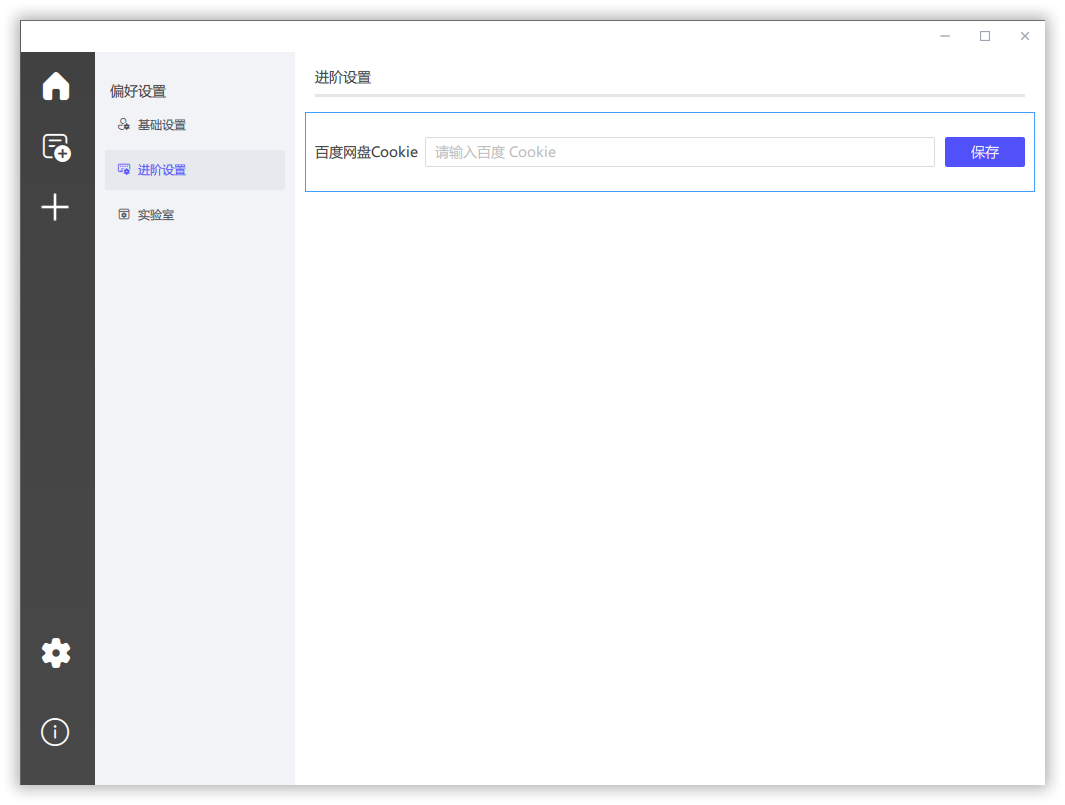Click the plus icon in dark sidebar

click(55, 207)
